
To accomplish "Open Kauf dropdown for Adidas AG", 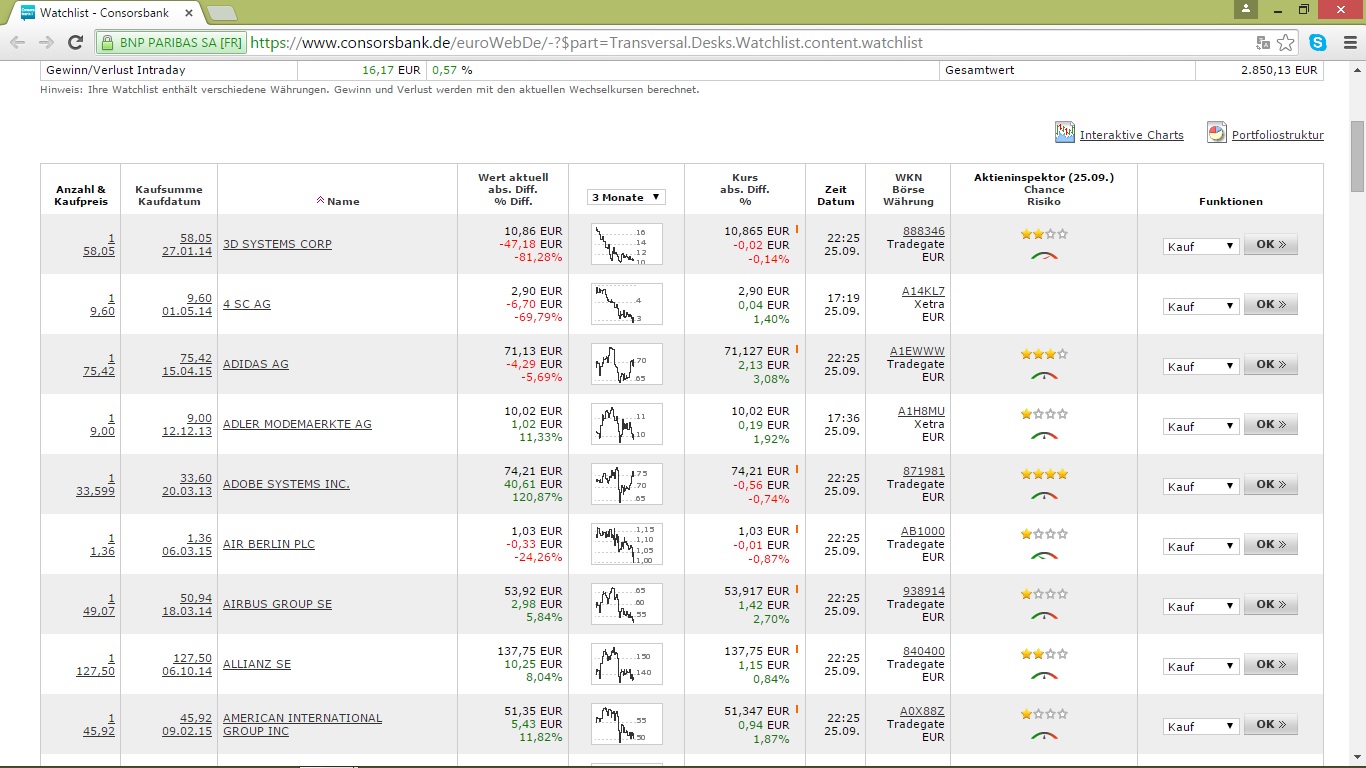I will pyautogui.click(x=1201, y=366).
